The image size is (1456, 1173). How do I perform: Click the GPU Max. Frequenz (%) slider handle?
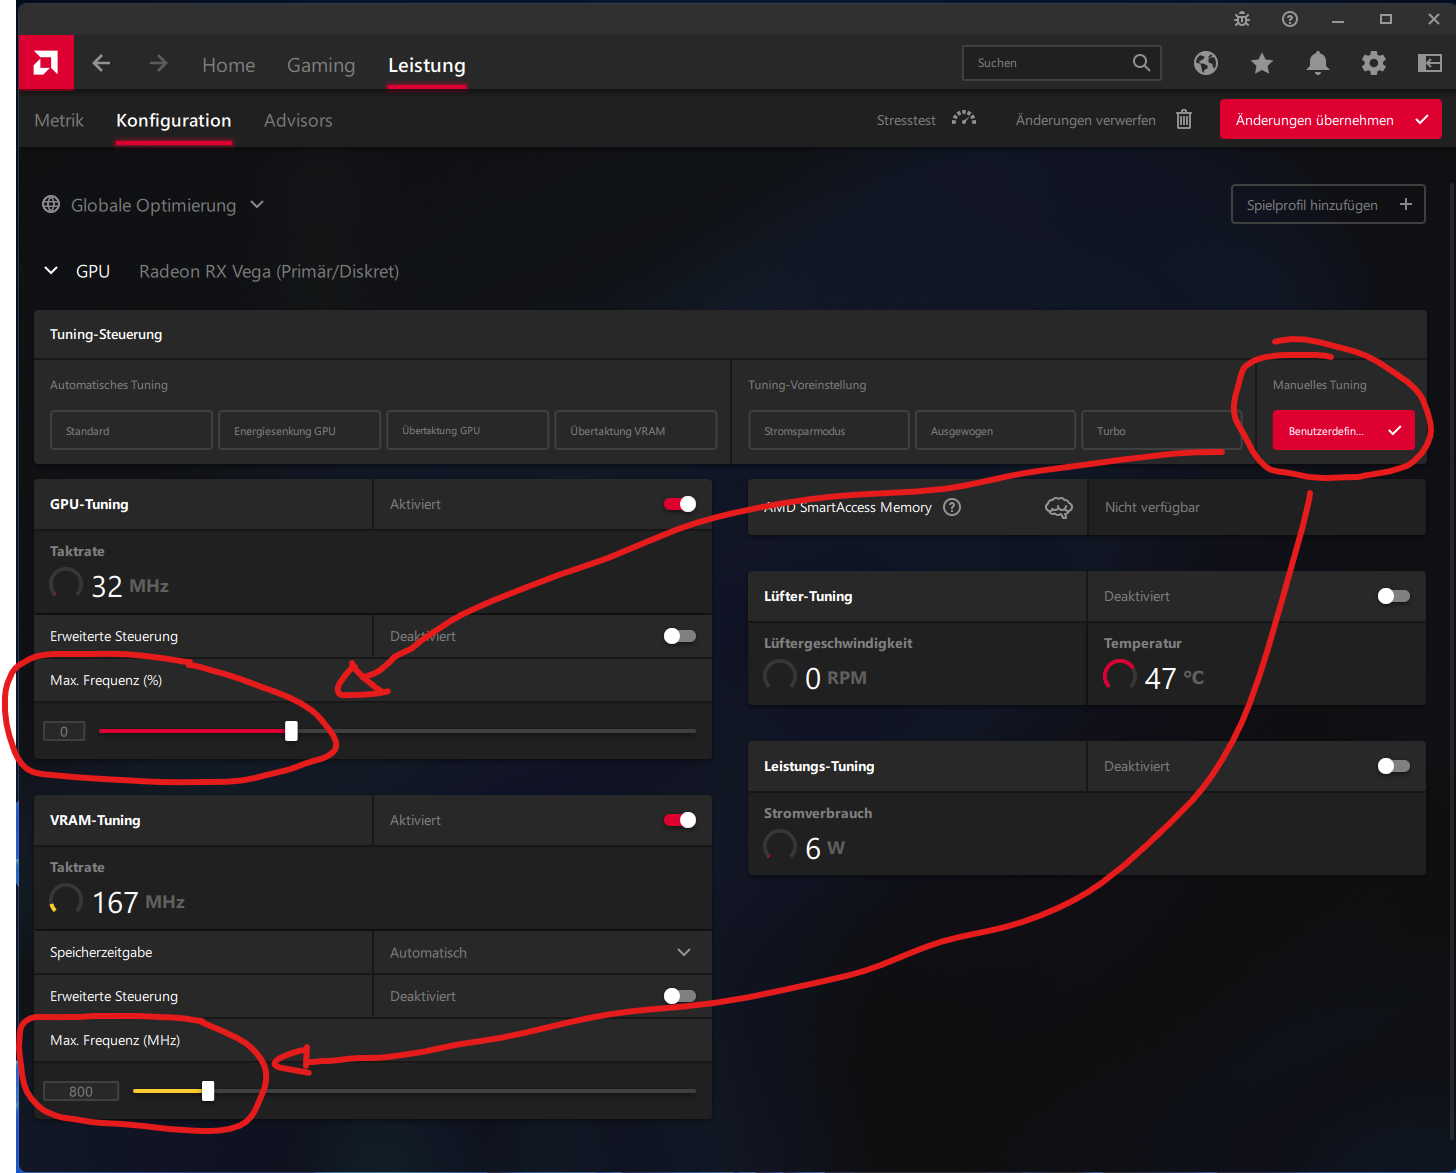[291, 731]
